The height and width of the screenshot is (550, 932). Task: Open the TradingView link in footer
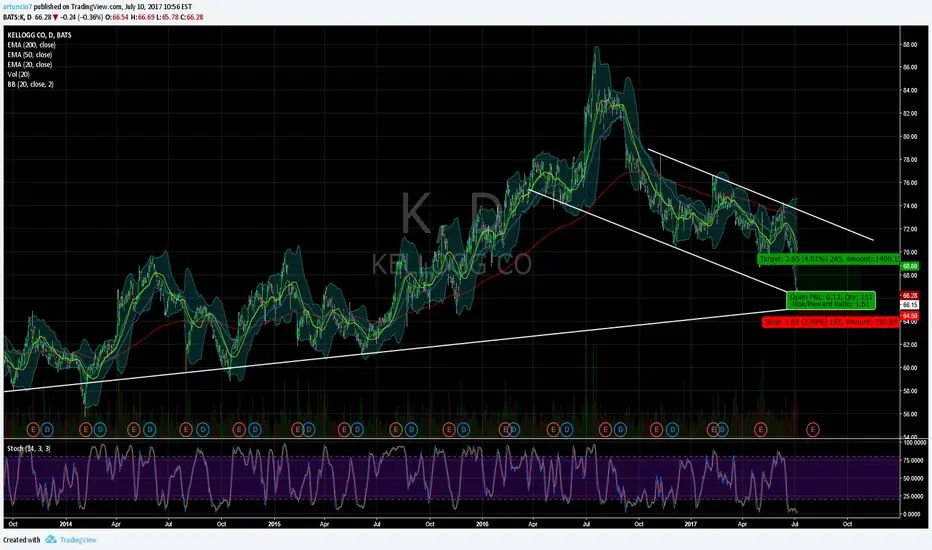78,540
